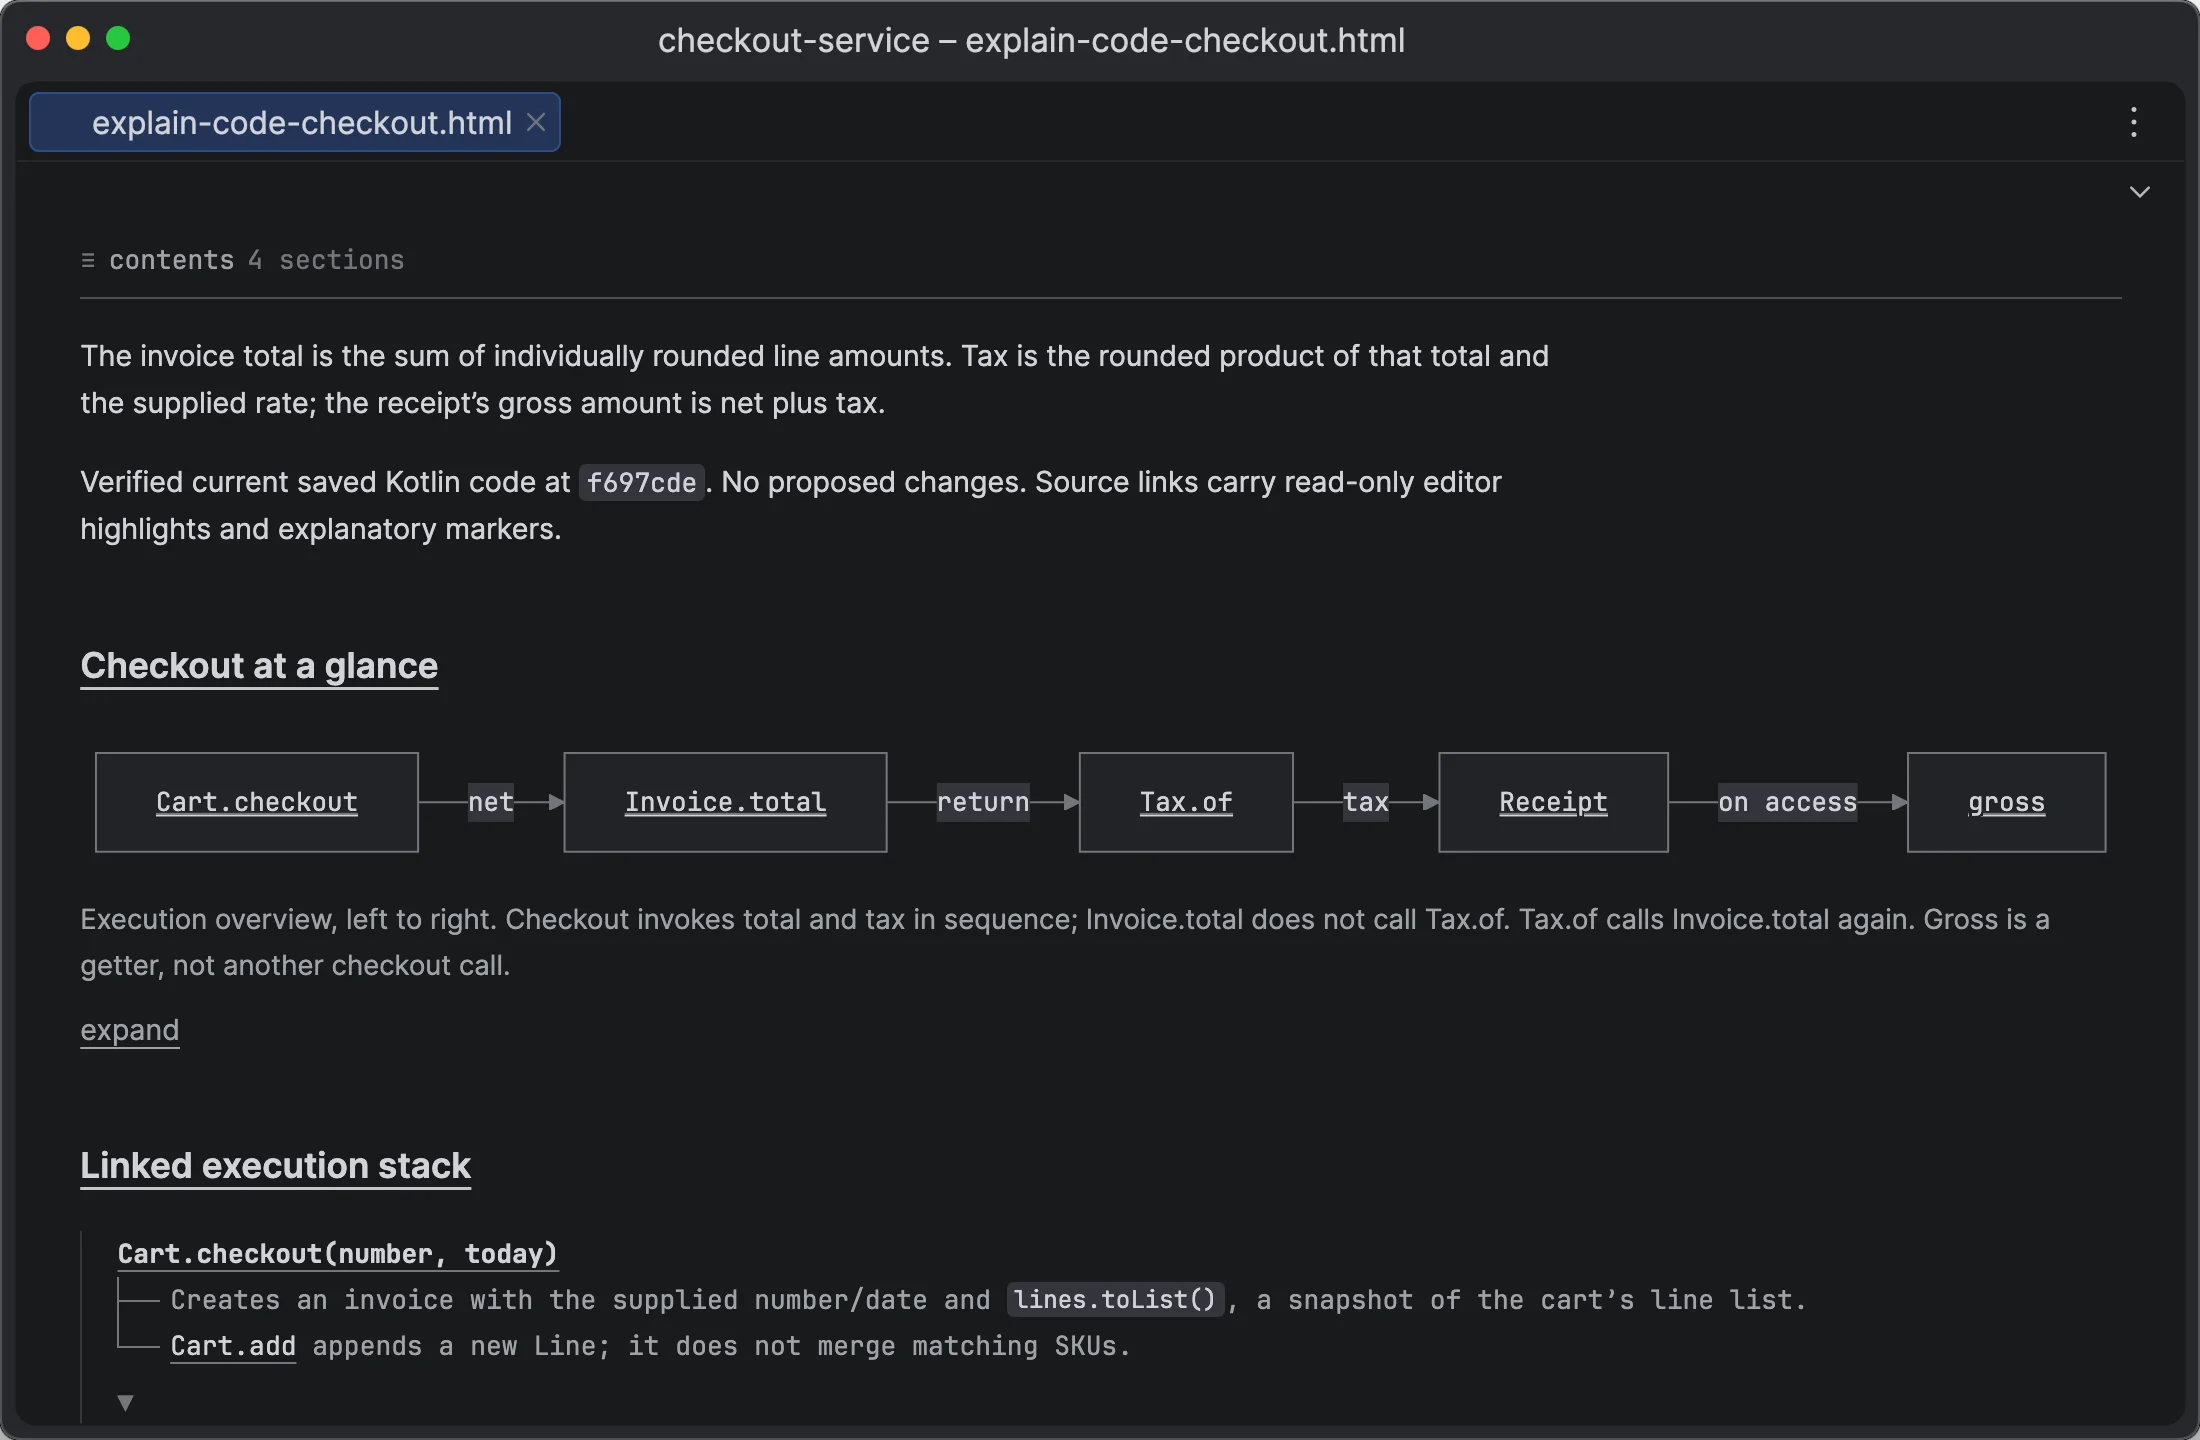Click the chevron-down icon below the tab bar

point(2139,192)
